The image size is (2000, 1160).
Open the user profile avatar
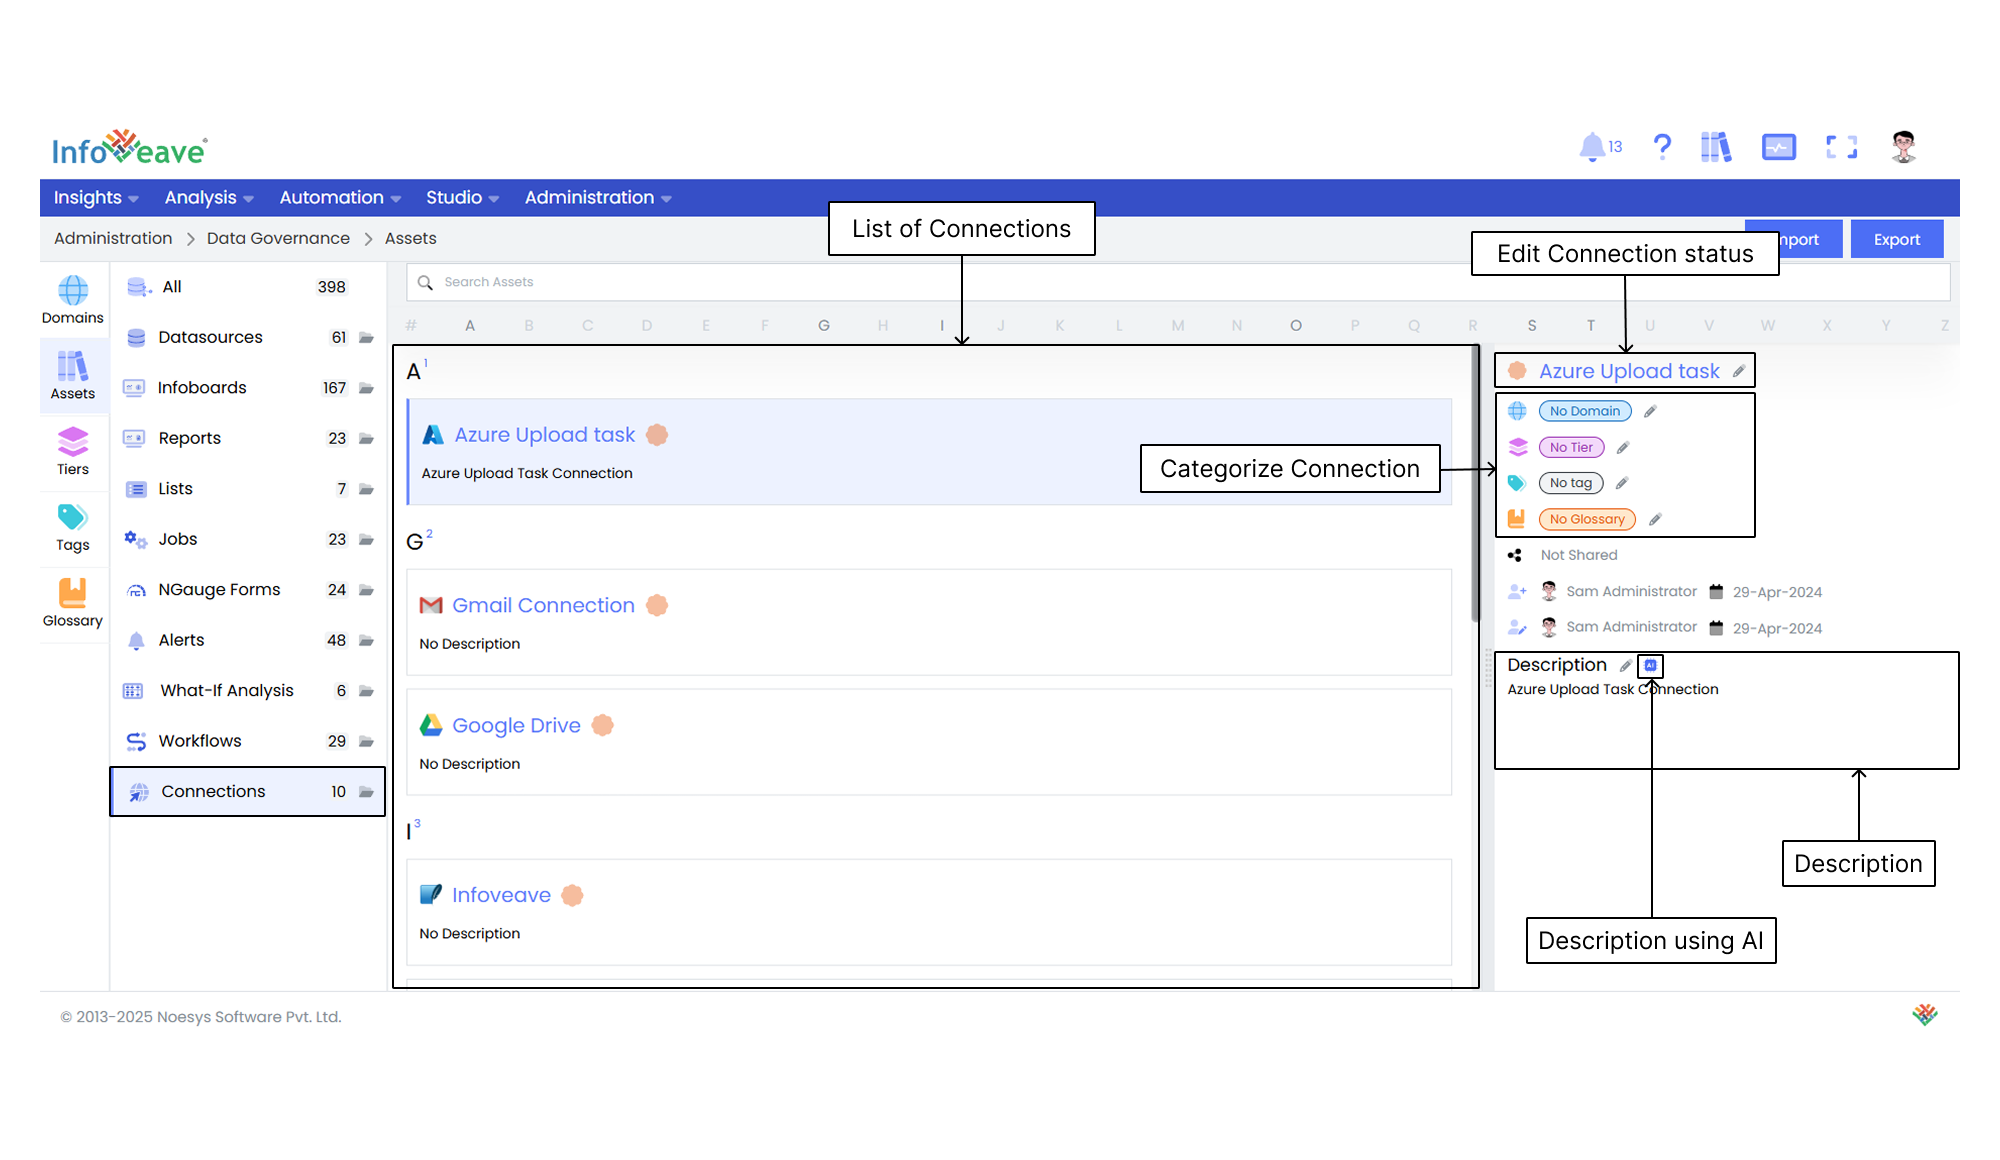tap(1904, 147)
